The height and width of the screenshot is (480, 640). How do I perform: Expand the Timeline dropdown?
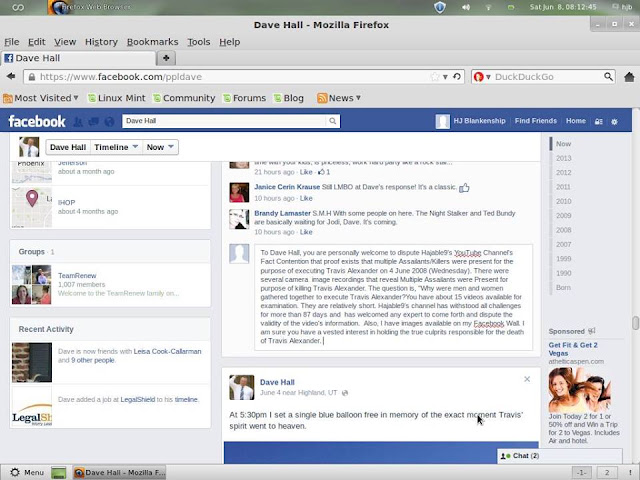[x=116, y=147]
